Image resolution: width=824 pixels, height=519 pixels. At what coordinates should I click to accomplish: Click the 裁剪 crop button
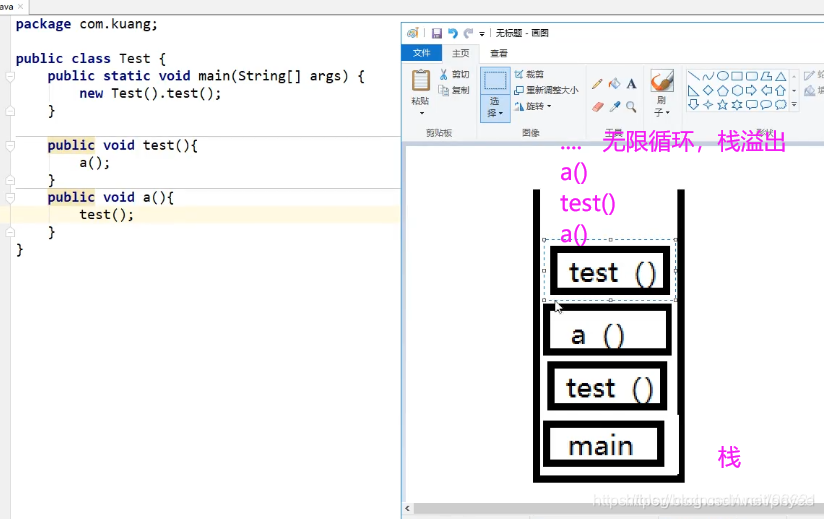pos(530,74)
